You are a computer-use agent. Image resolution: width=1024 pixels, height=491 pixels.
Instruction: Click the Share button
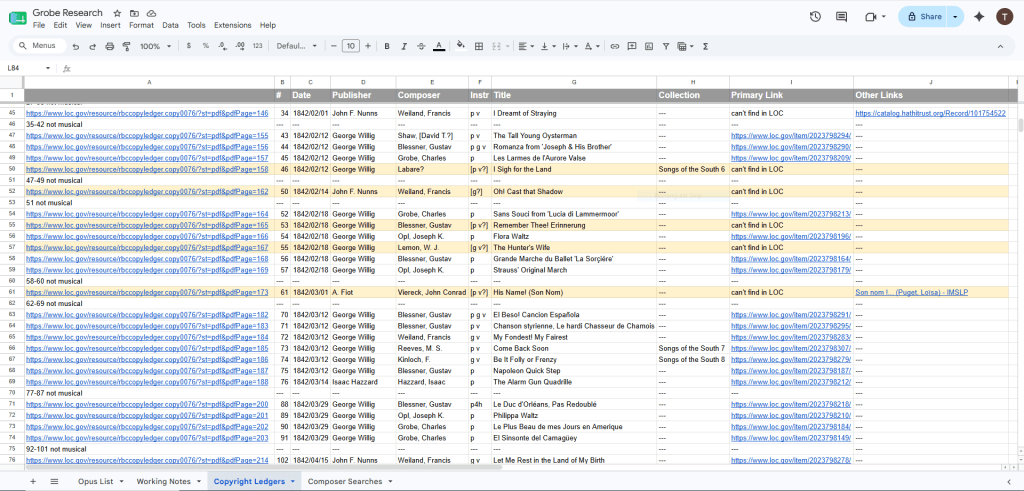tap(923, 17)
